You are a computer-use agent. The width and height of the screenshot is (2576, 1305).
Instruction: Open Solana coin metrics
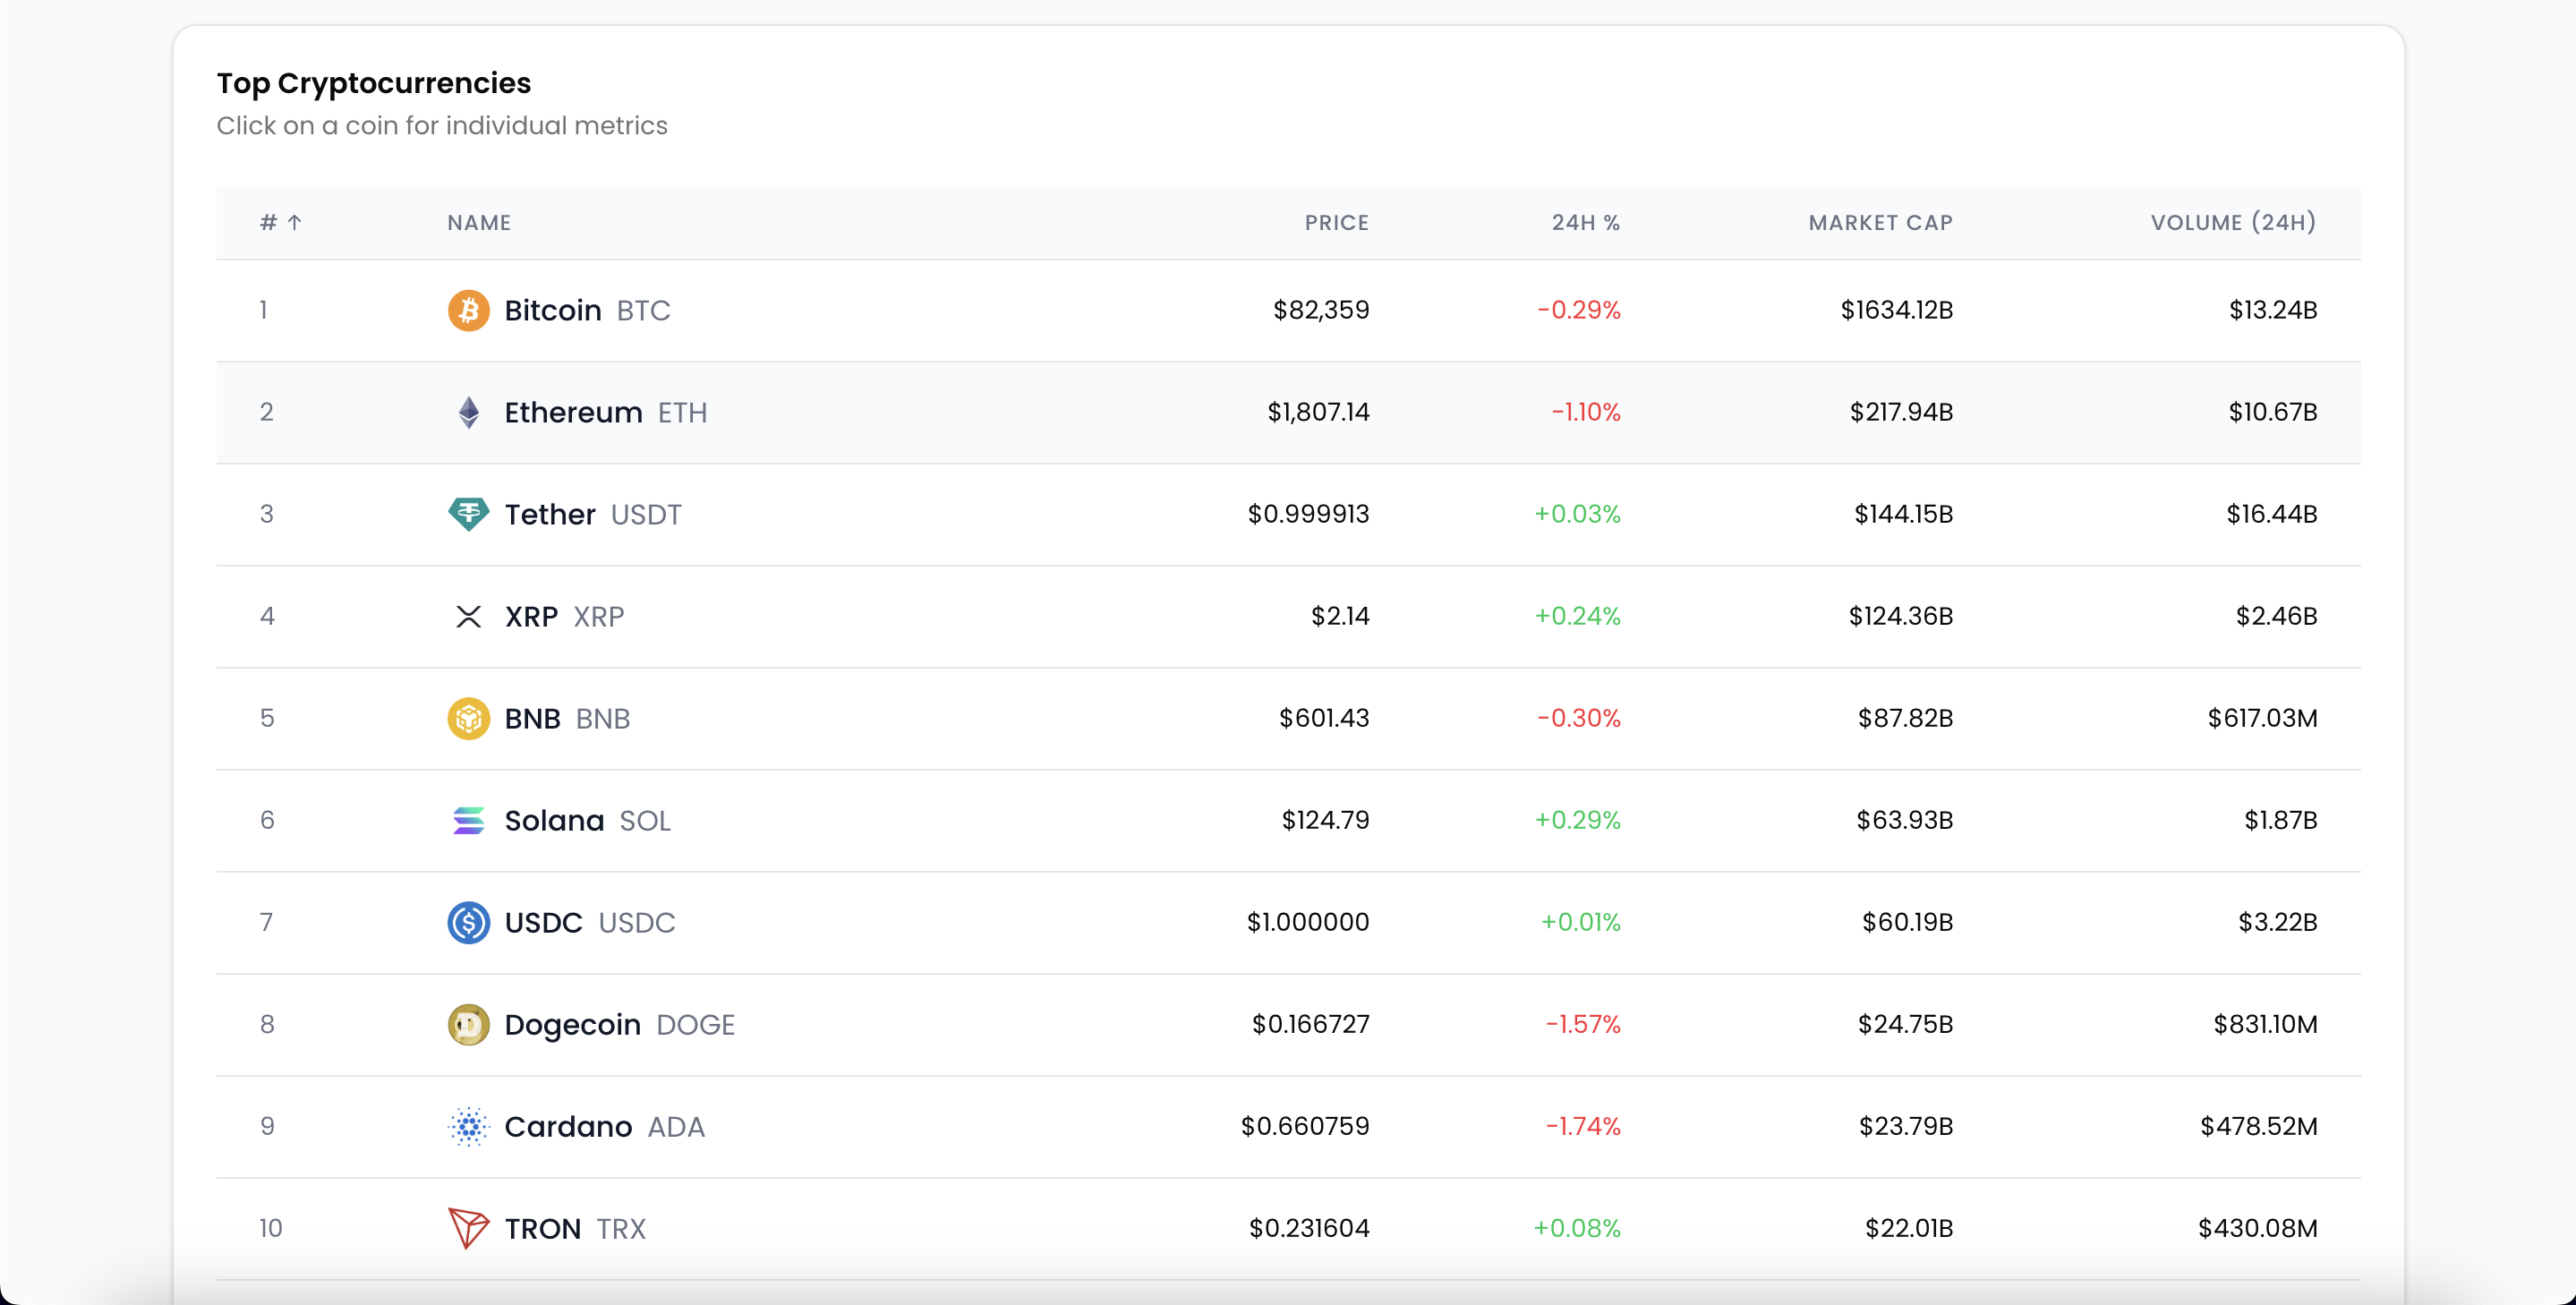(554, 820)
